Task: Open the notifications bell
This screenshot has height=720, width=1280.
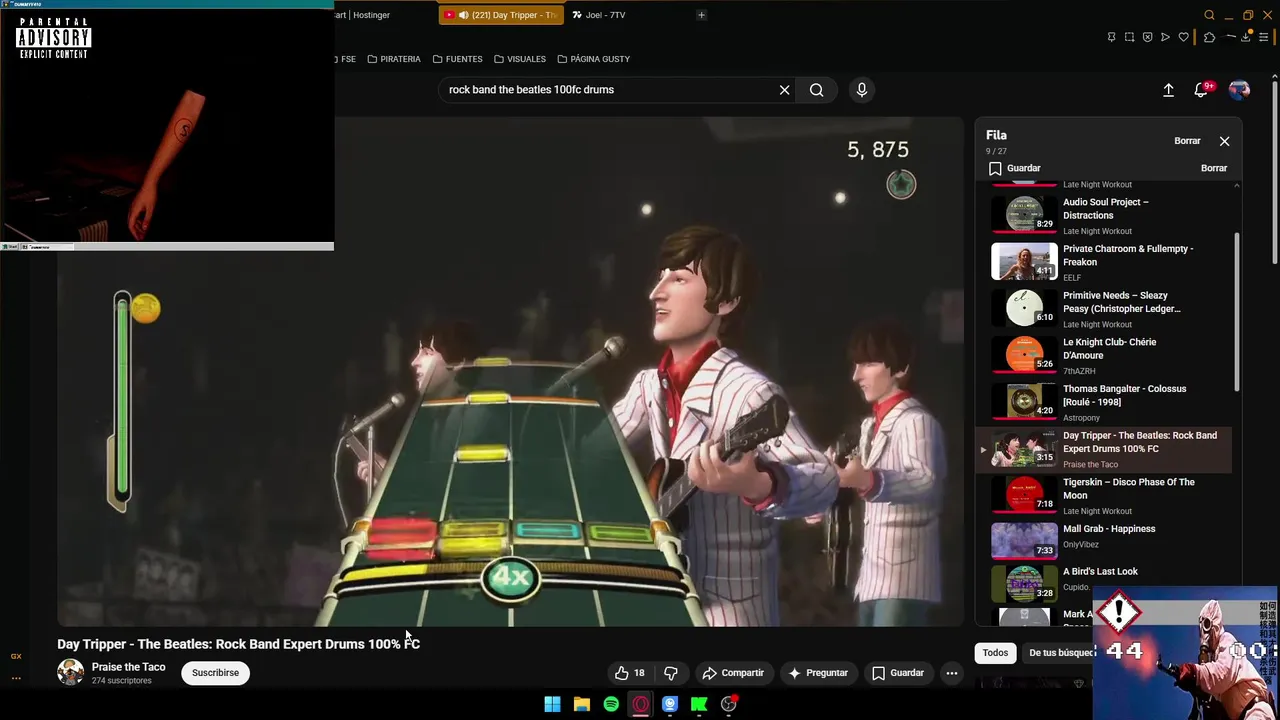Action: (1201, 90)
